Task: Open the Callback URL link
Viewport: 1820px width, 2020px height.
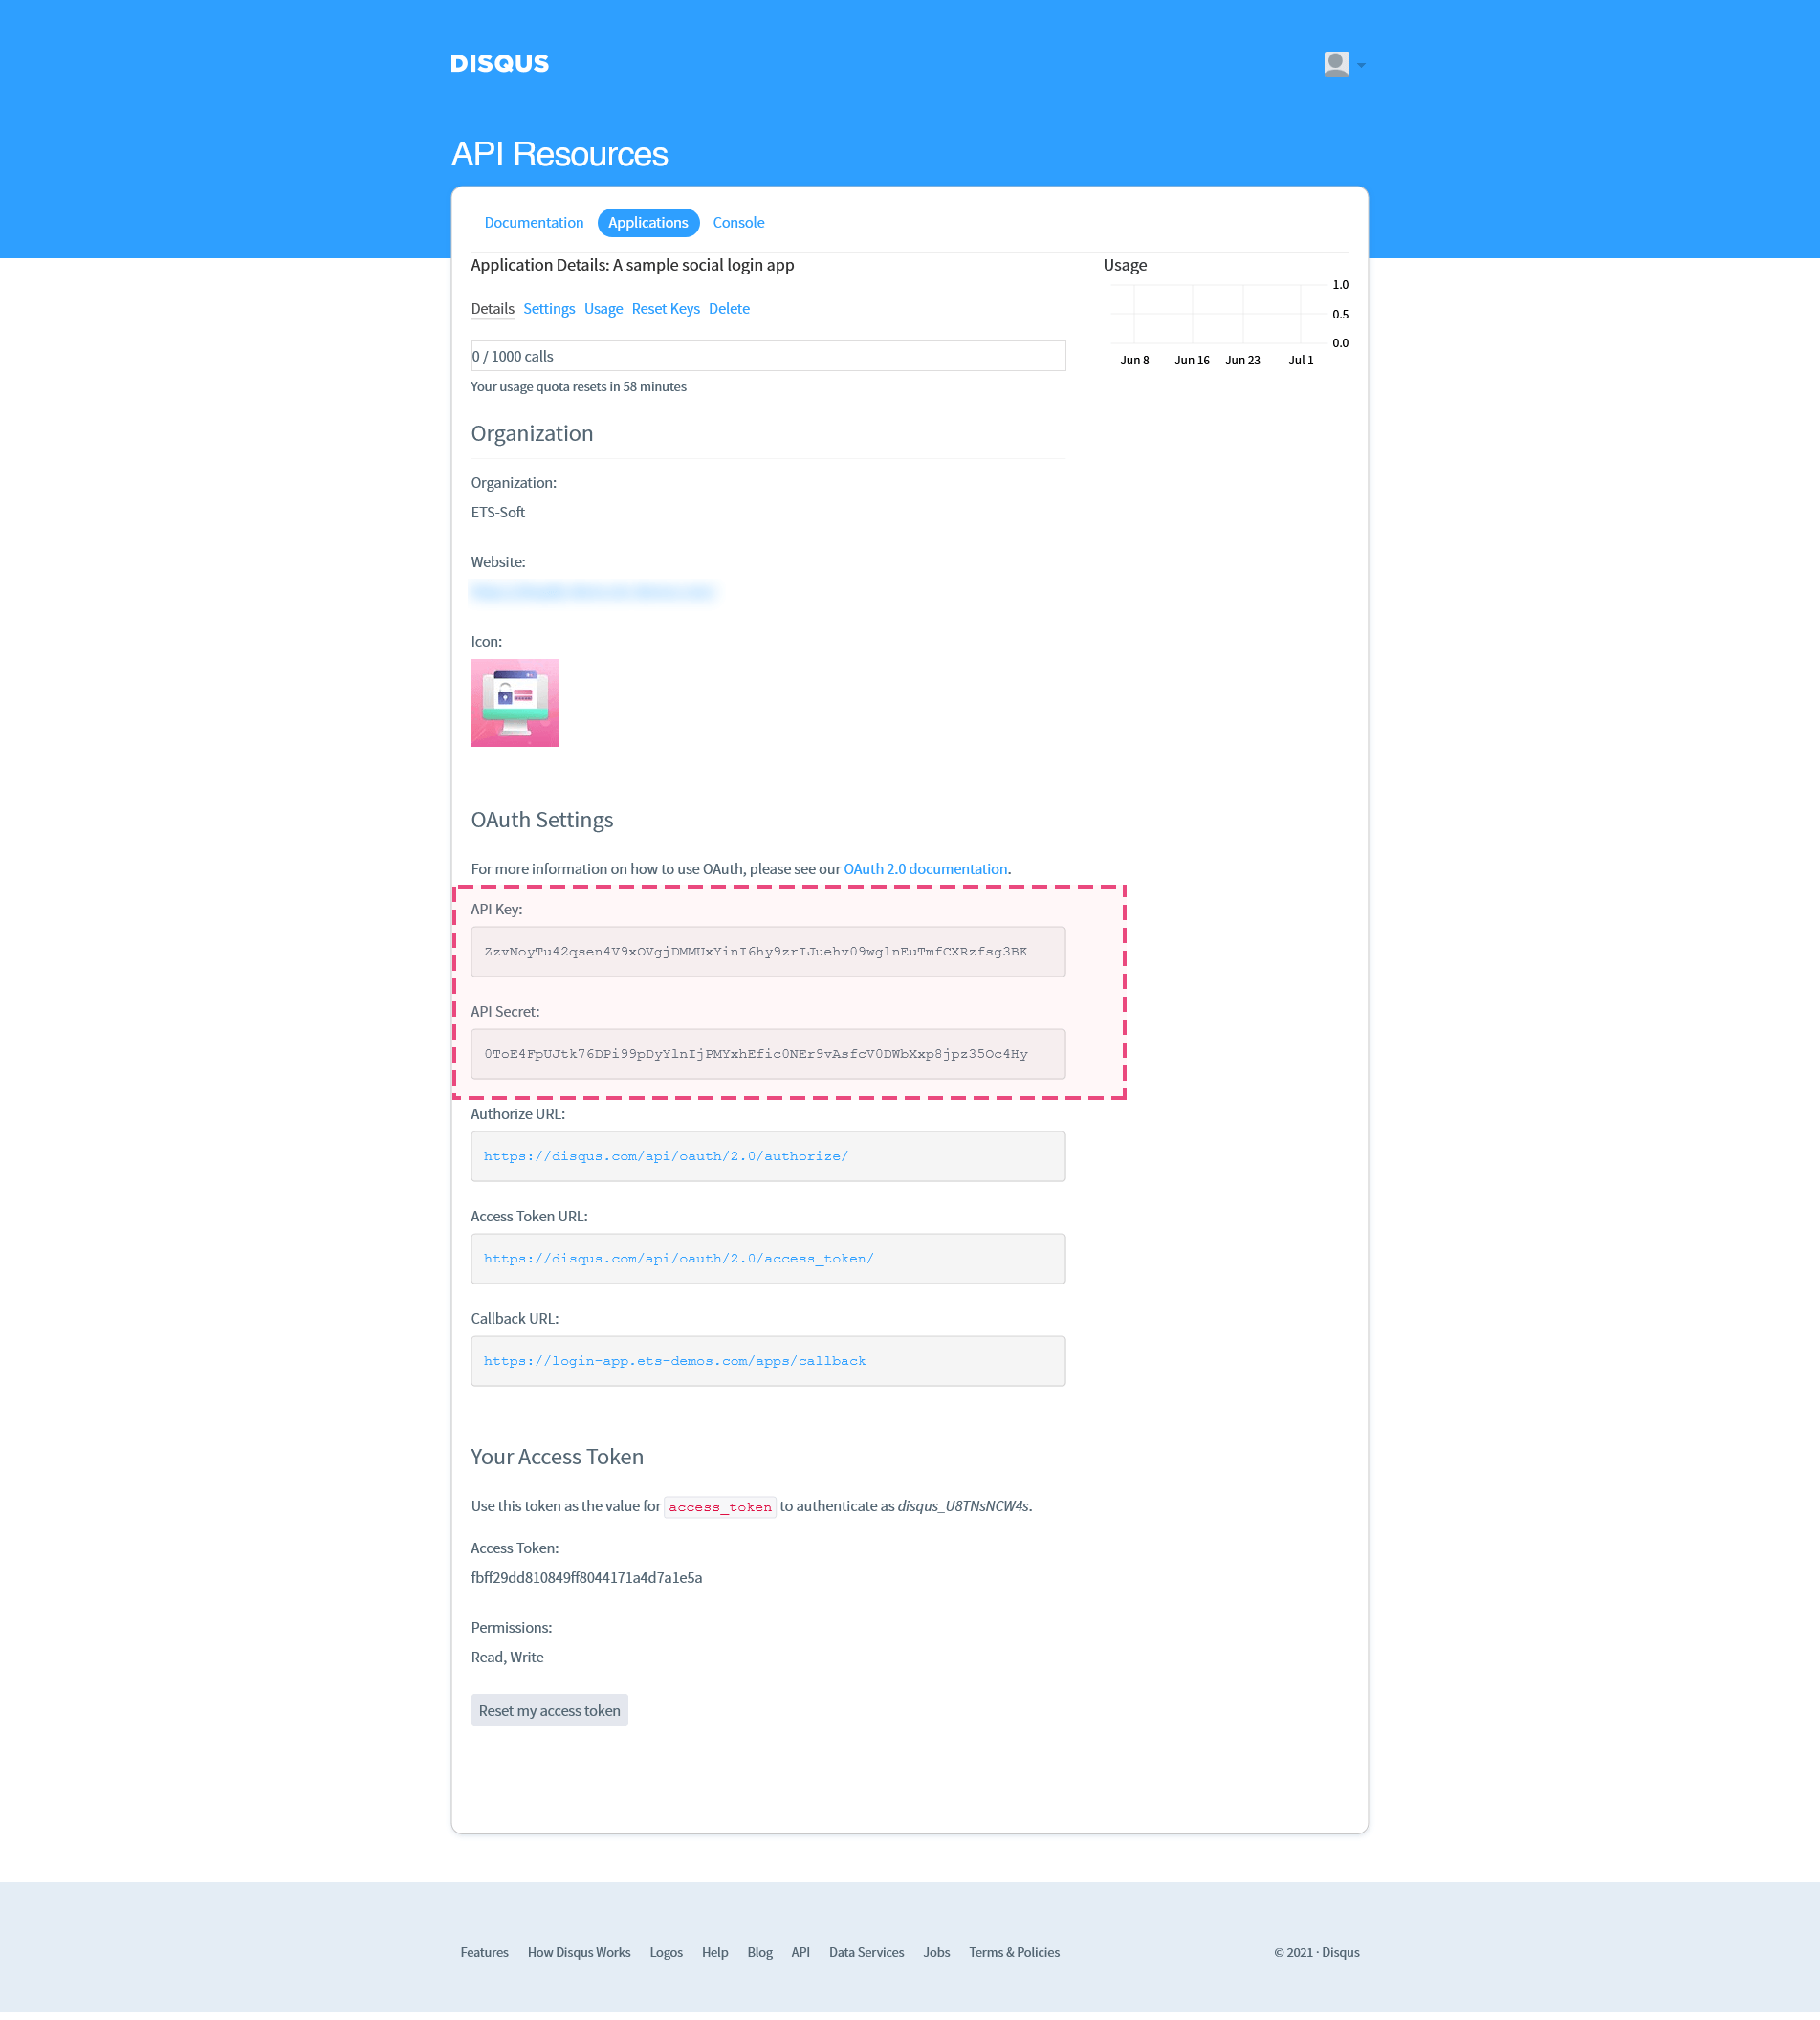Action: [x=674, y=1361]
